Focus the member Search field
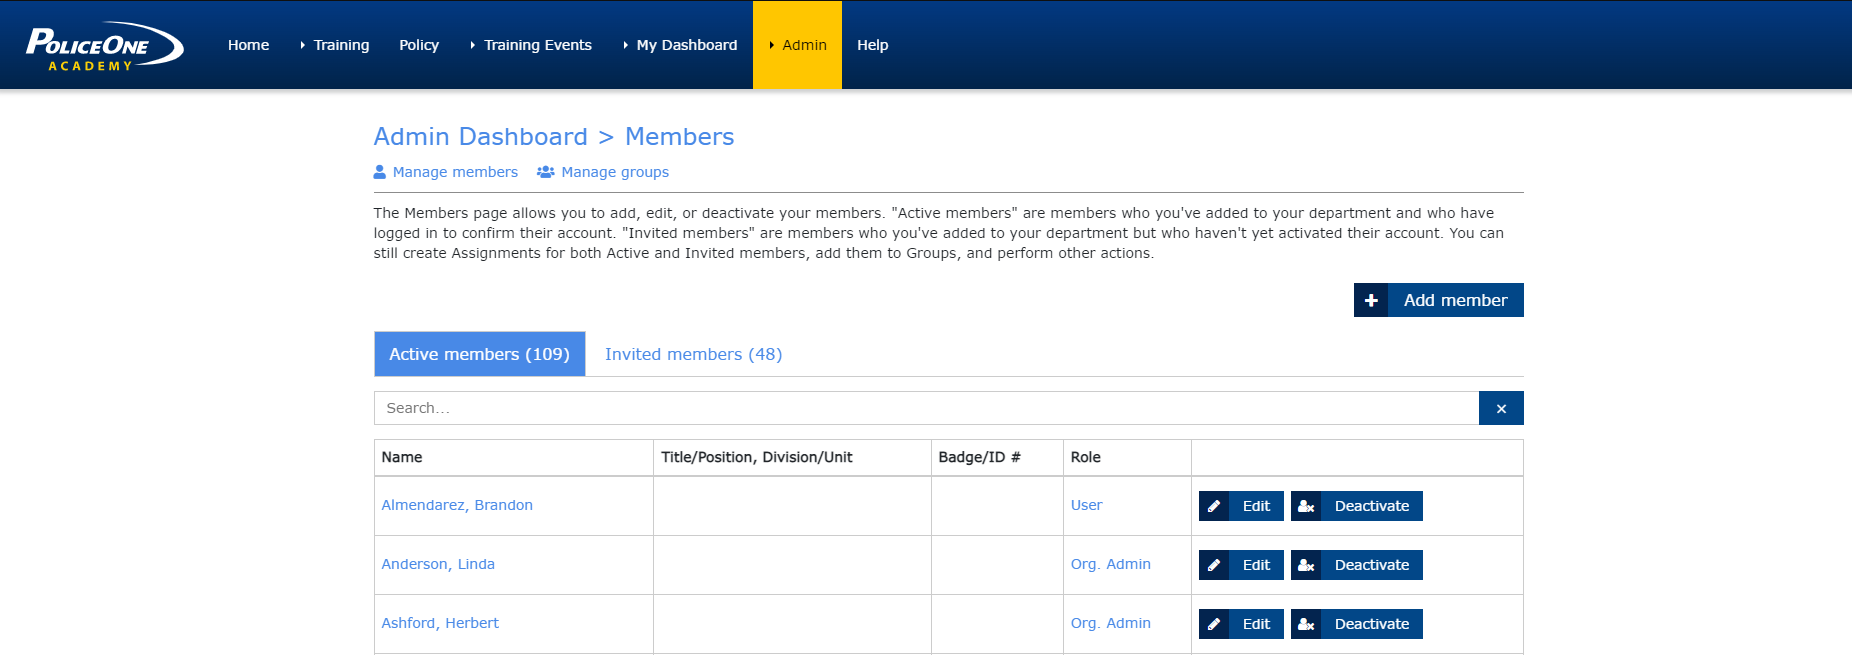 tap(926, 408)
